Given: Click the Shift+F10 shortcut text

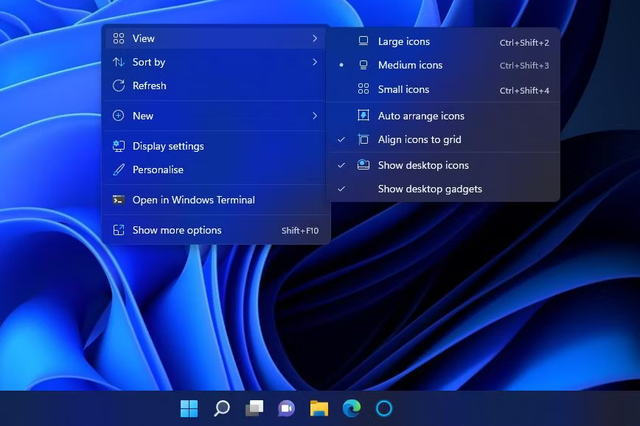Looking at the screenshot, I should click(x=300, y=231).
